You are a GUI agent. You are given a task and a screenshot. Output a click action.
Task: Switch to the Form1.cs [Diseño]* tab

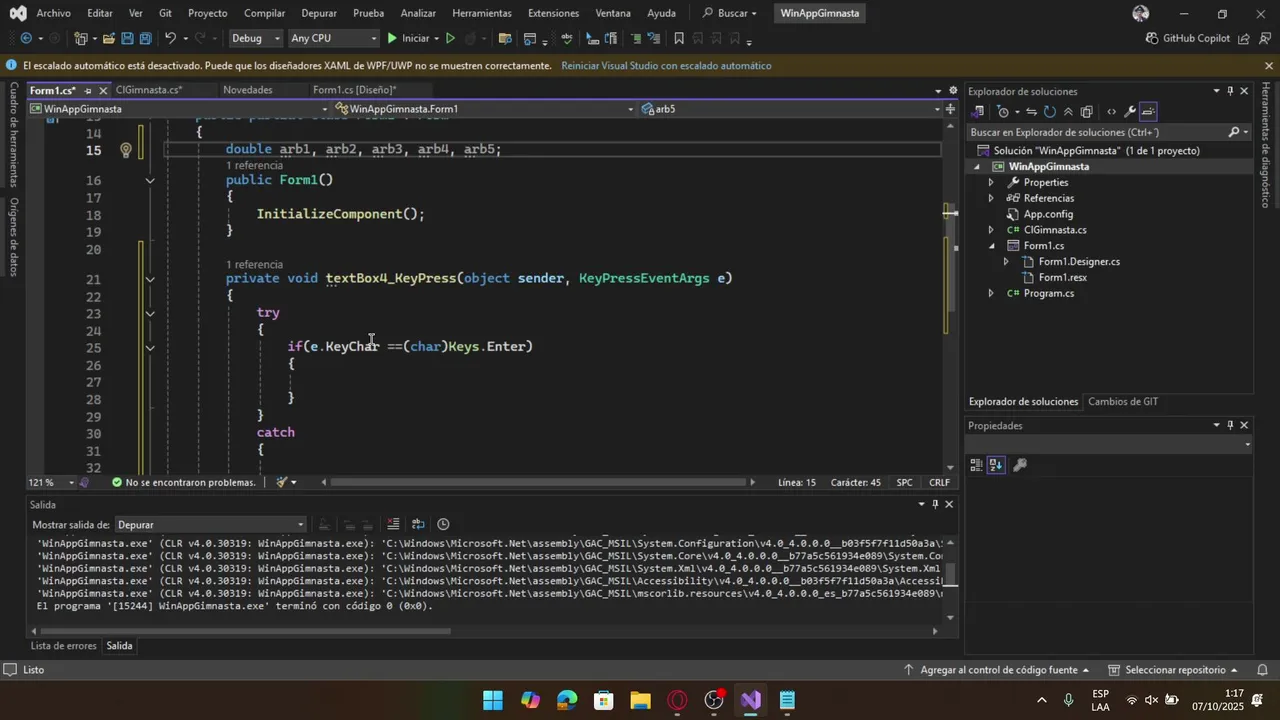click(x=354, y=90)
